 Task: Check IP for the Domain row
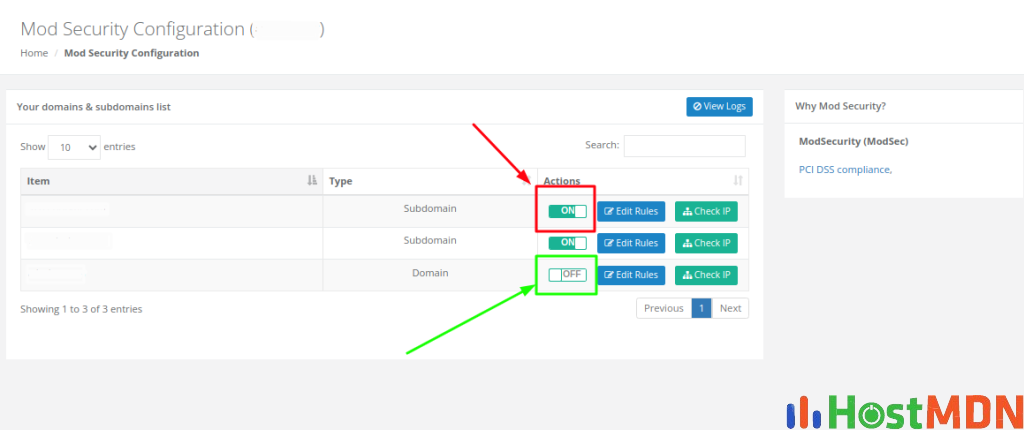tap(706, 275)
